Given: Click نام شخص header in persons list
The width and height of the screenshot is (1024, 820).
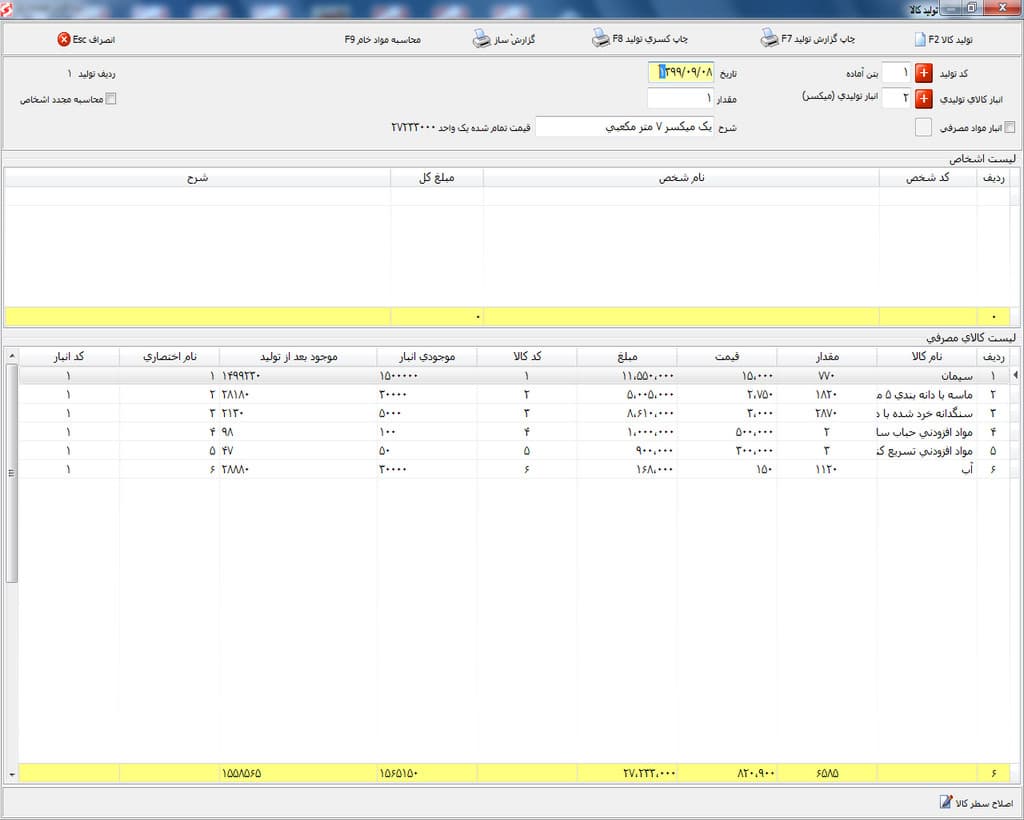Looking at the screenshot, I should [681, 178].
